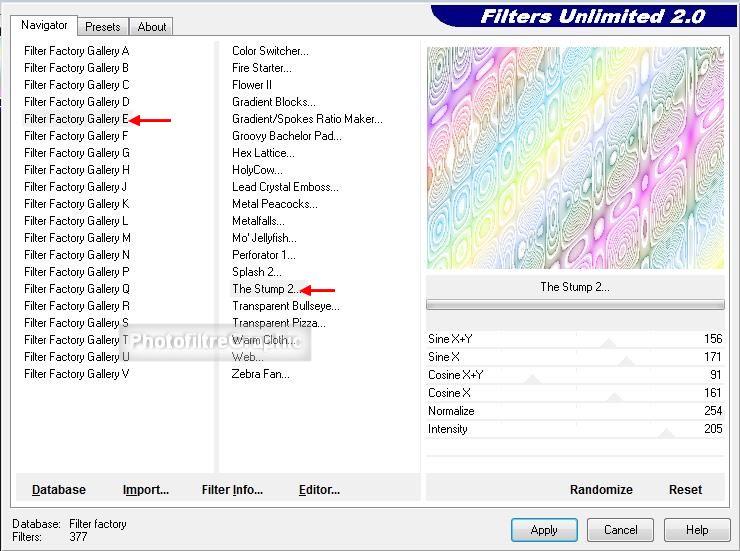
Task: Select the Navigator tab
Action: coord(45,25)
